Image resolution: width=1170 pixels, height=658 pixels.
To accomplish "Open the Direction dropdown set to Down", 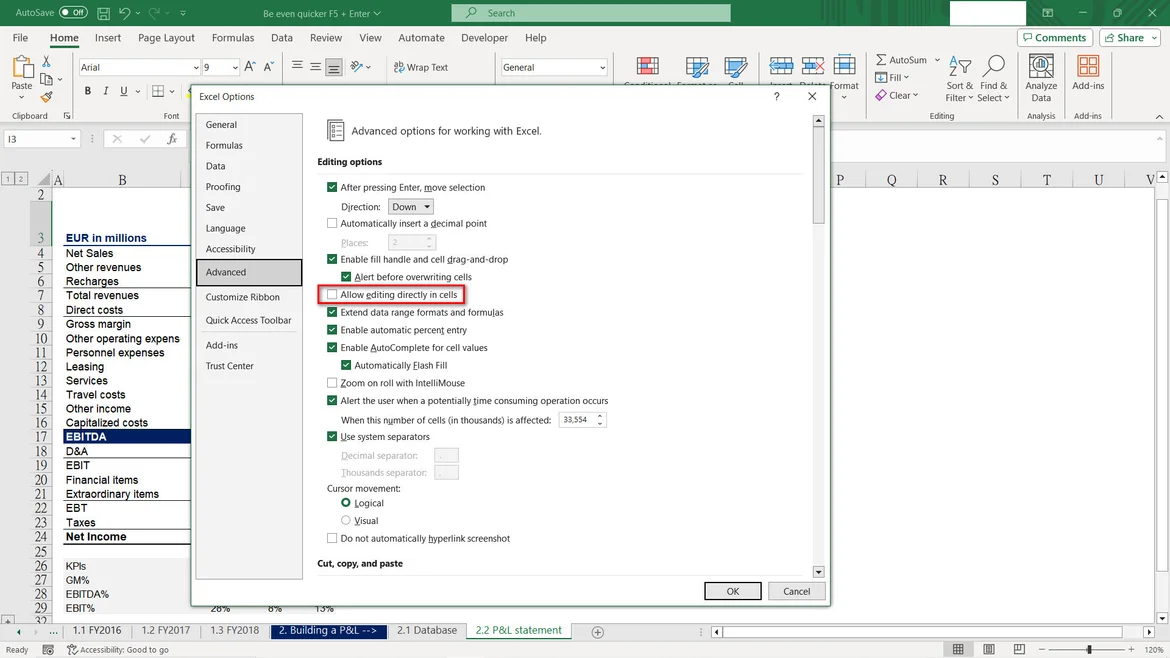I will 411,207.
